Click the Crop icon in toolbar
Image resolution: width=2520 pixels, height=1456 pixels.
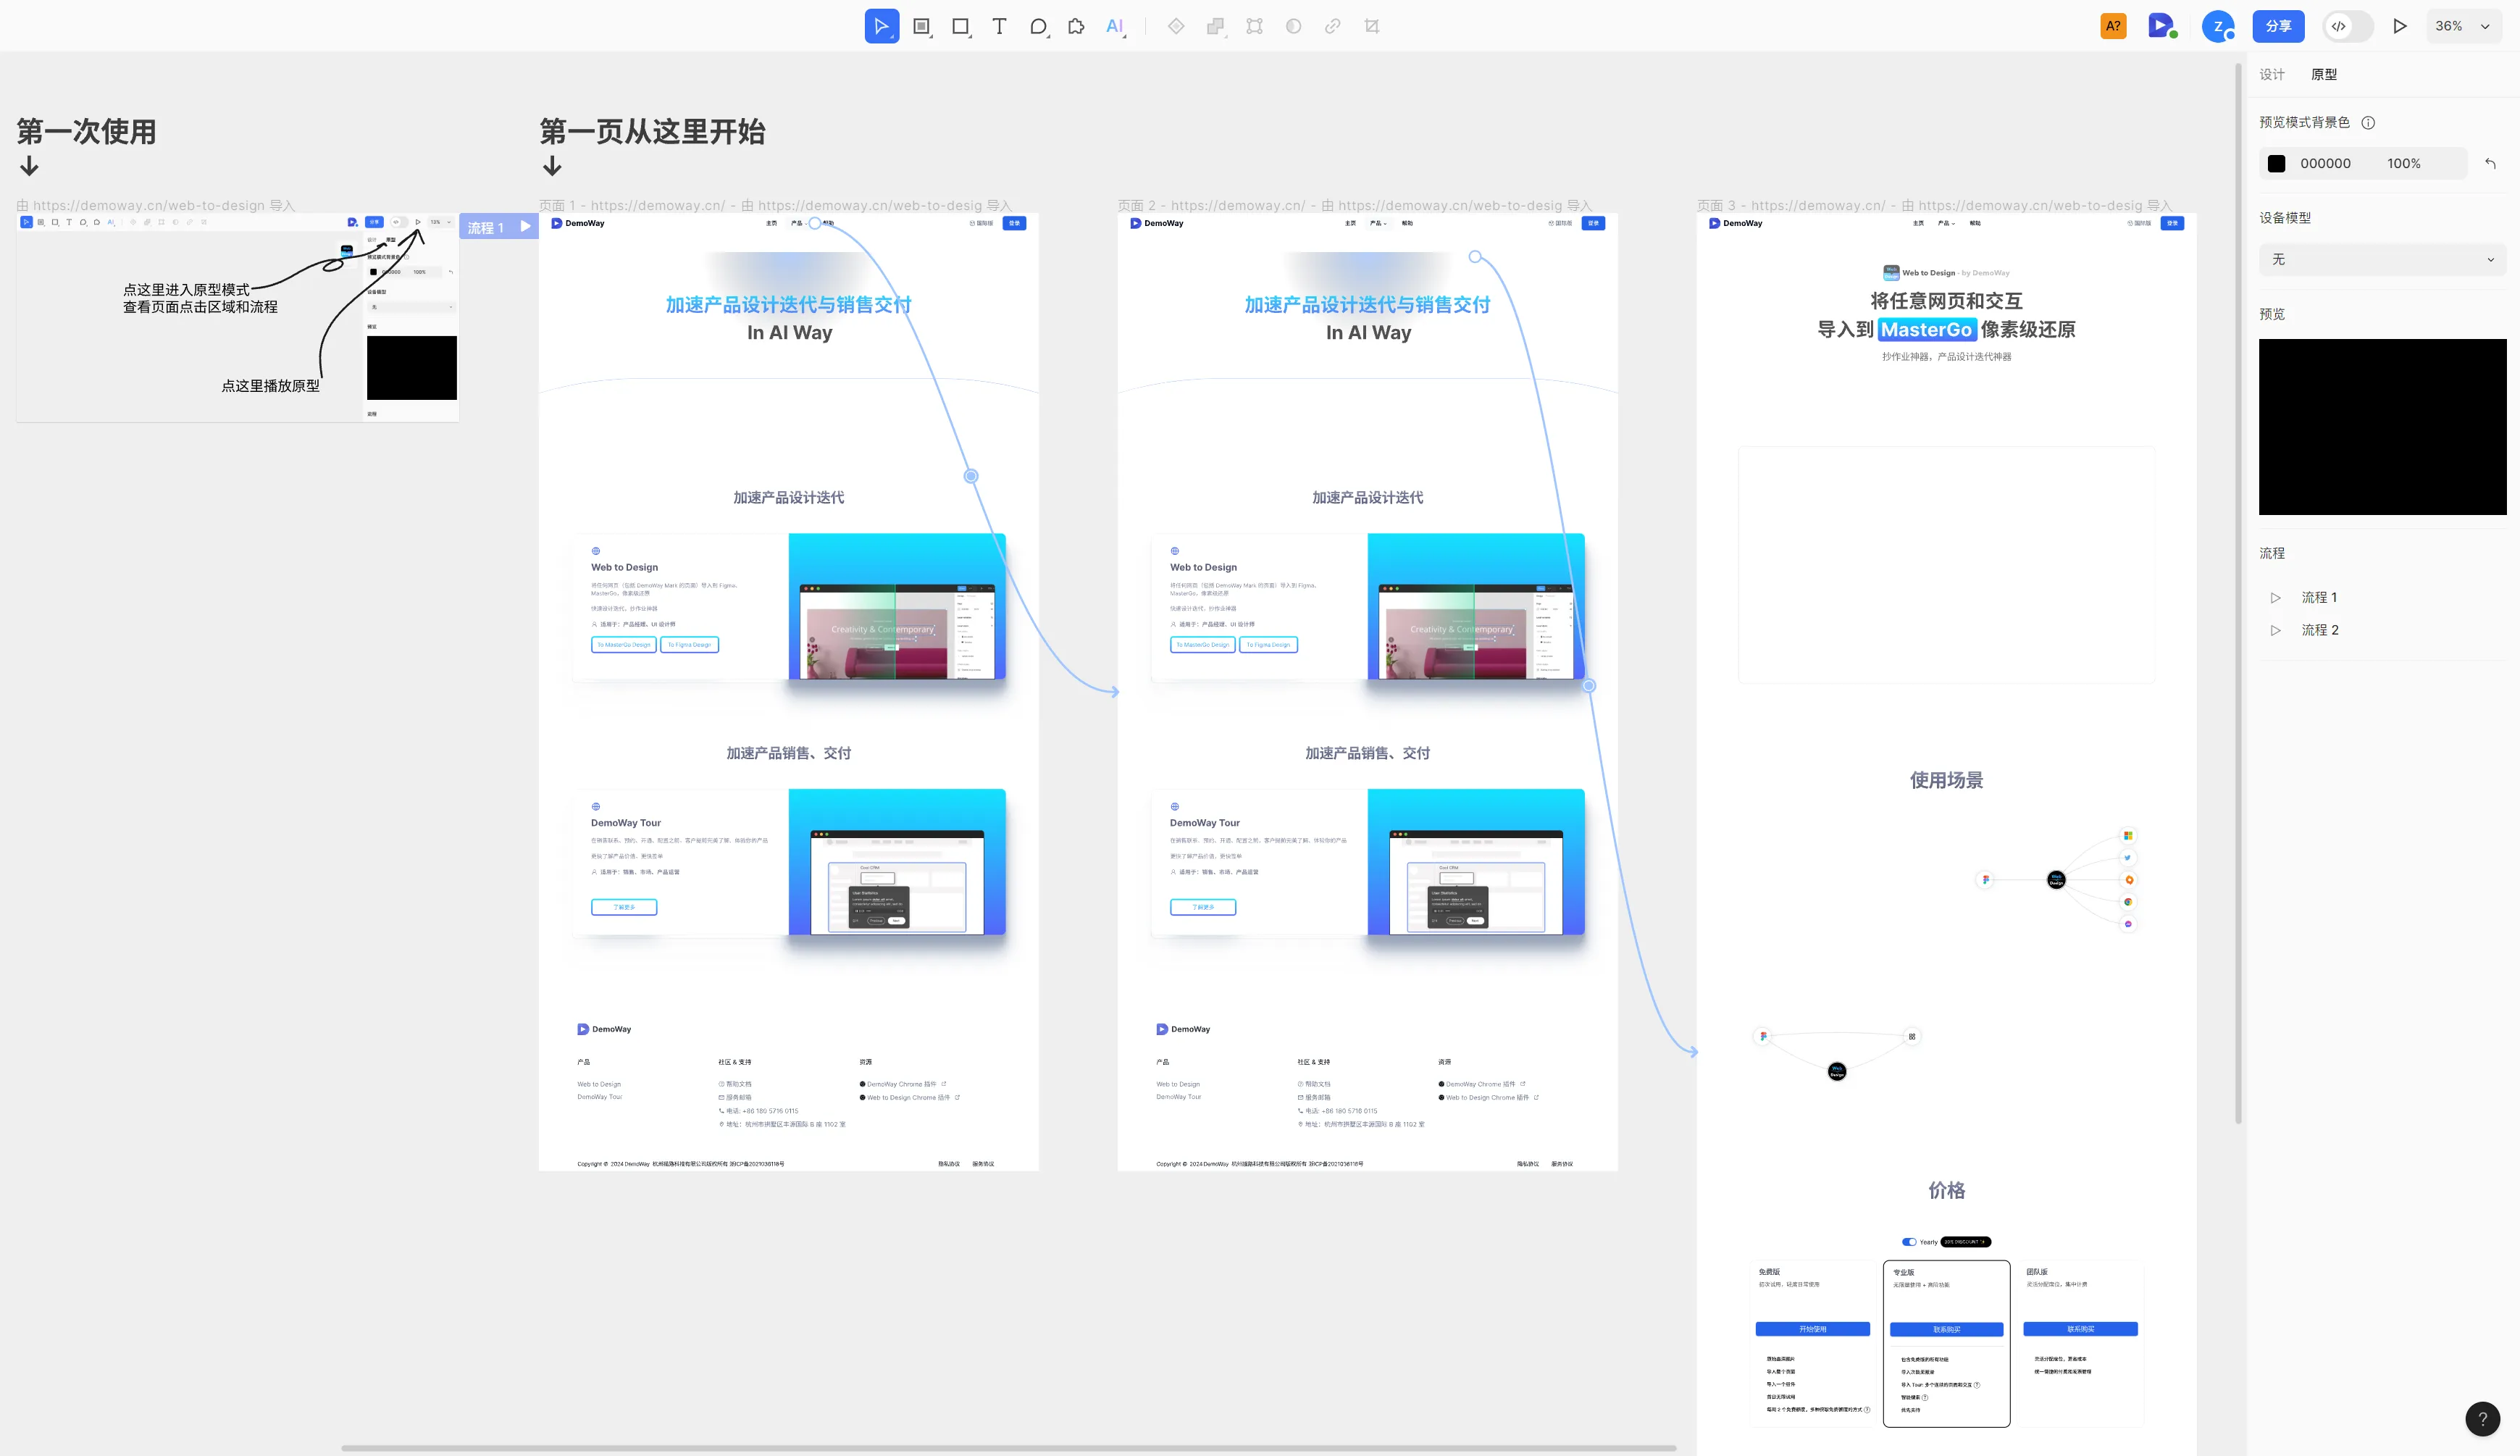click(x=1372, y=26)
